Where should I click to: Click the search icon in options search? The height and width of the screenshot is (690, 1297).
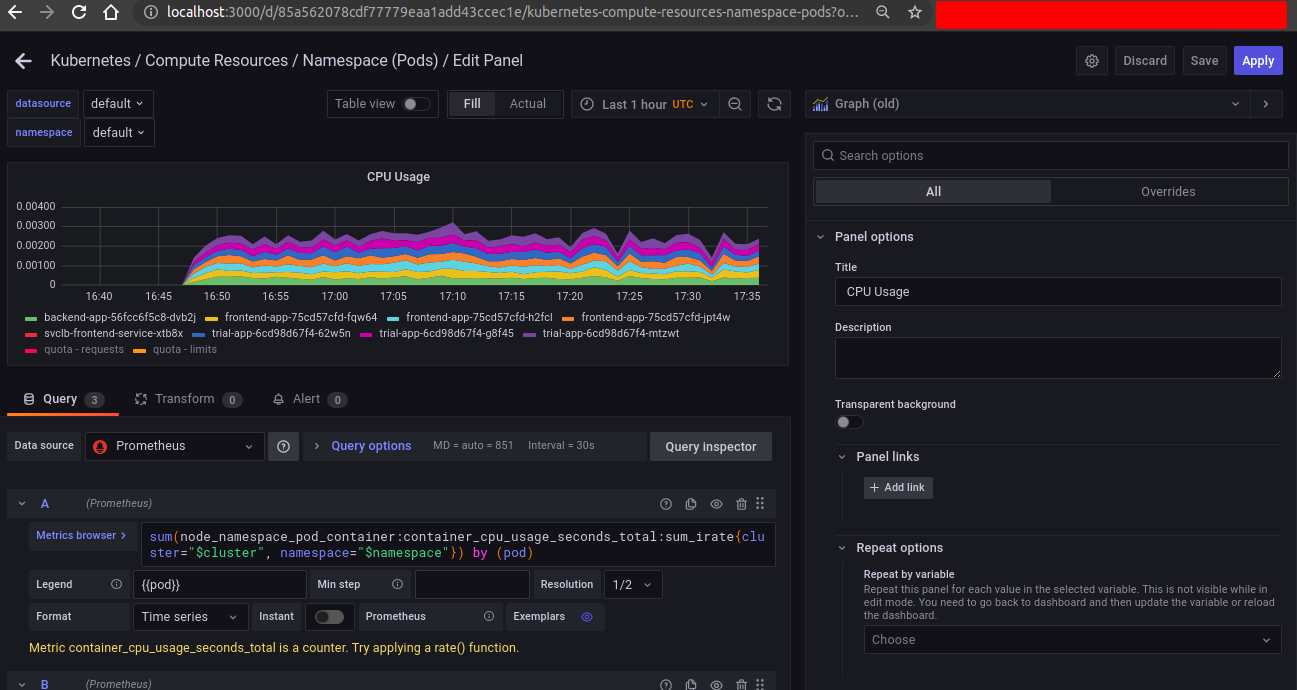pos(828,155)
